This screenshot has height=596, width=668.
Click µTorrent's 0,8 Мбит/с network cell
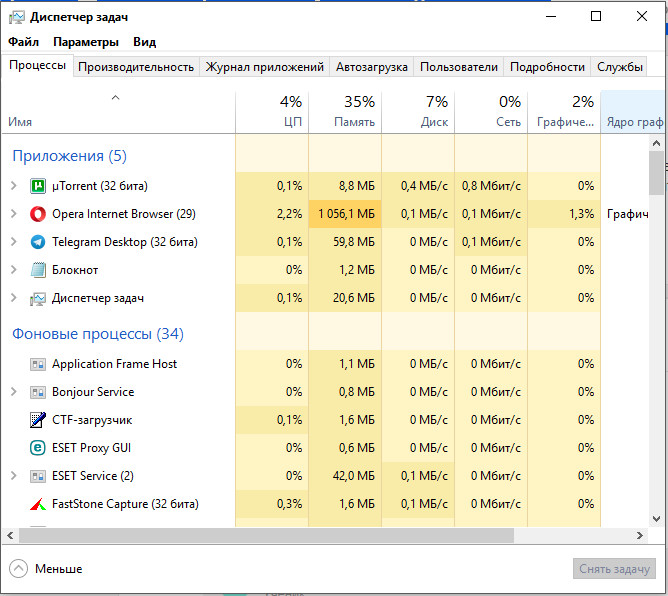(491, 186)
